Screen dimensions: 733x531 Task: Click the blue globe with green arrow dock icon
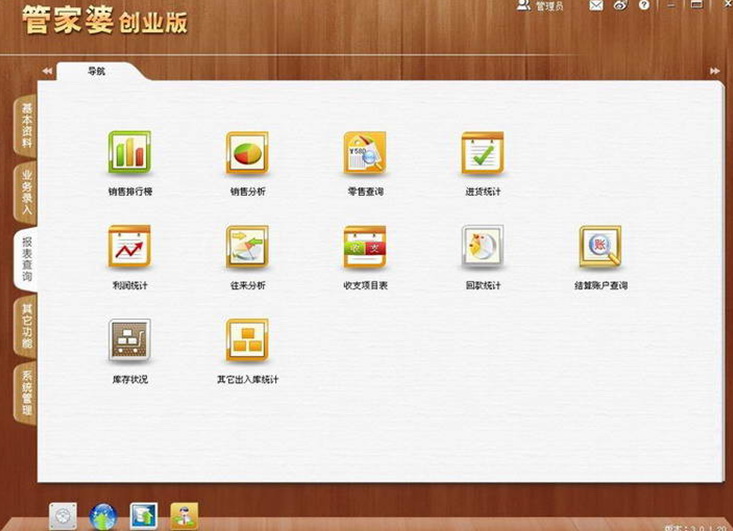coord(103,517)
